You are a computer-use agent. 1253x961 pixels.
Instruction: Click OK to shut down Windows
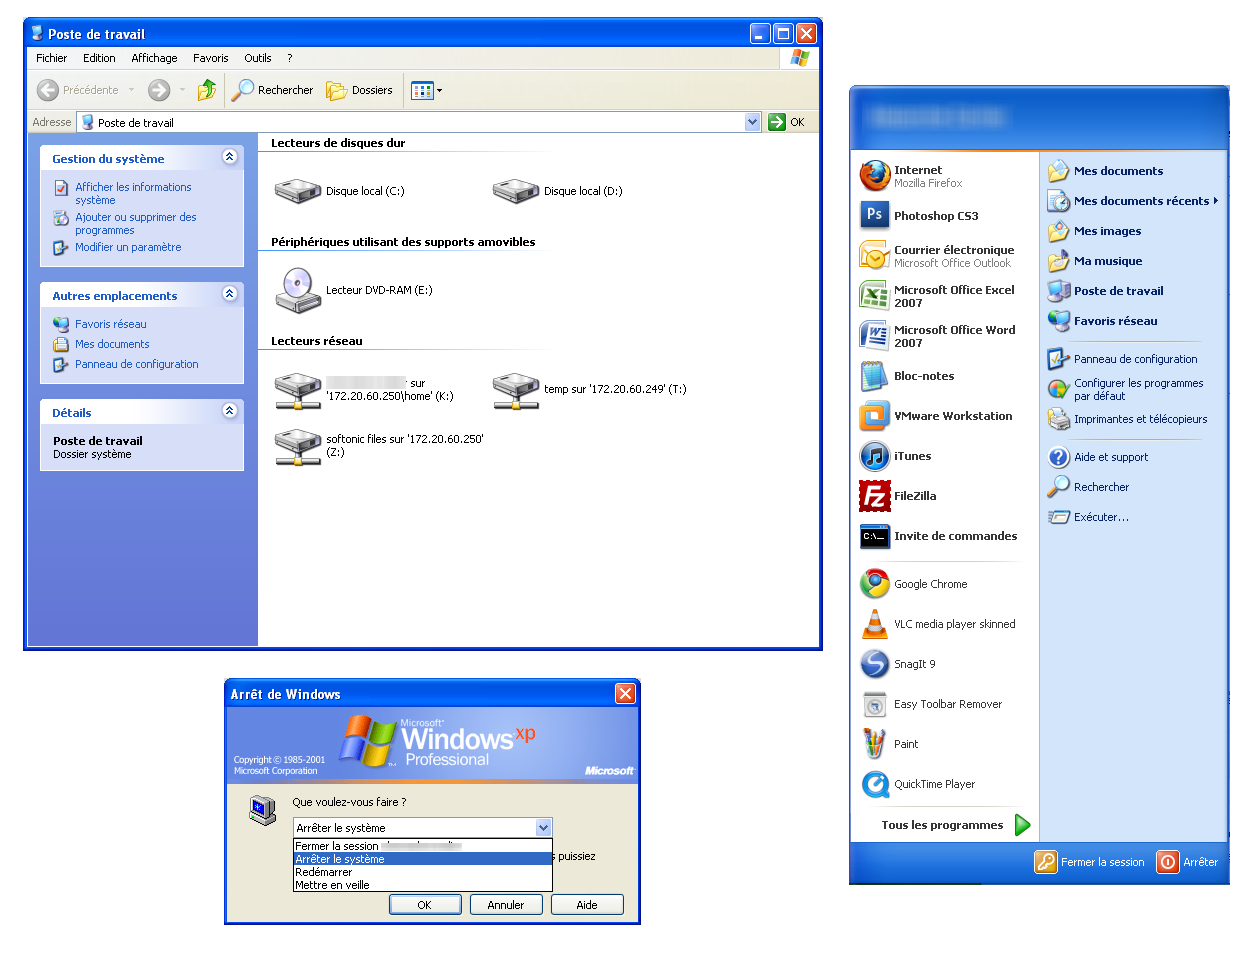(425, 904)
